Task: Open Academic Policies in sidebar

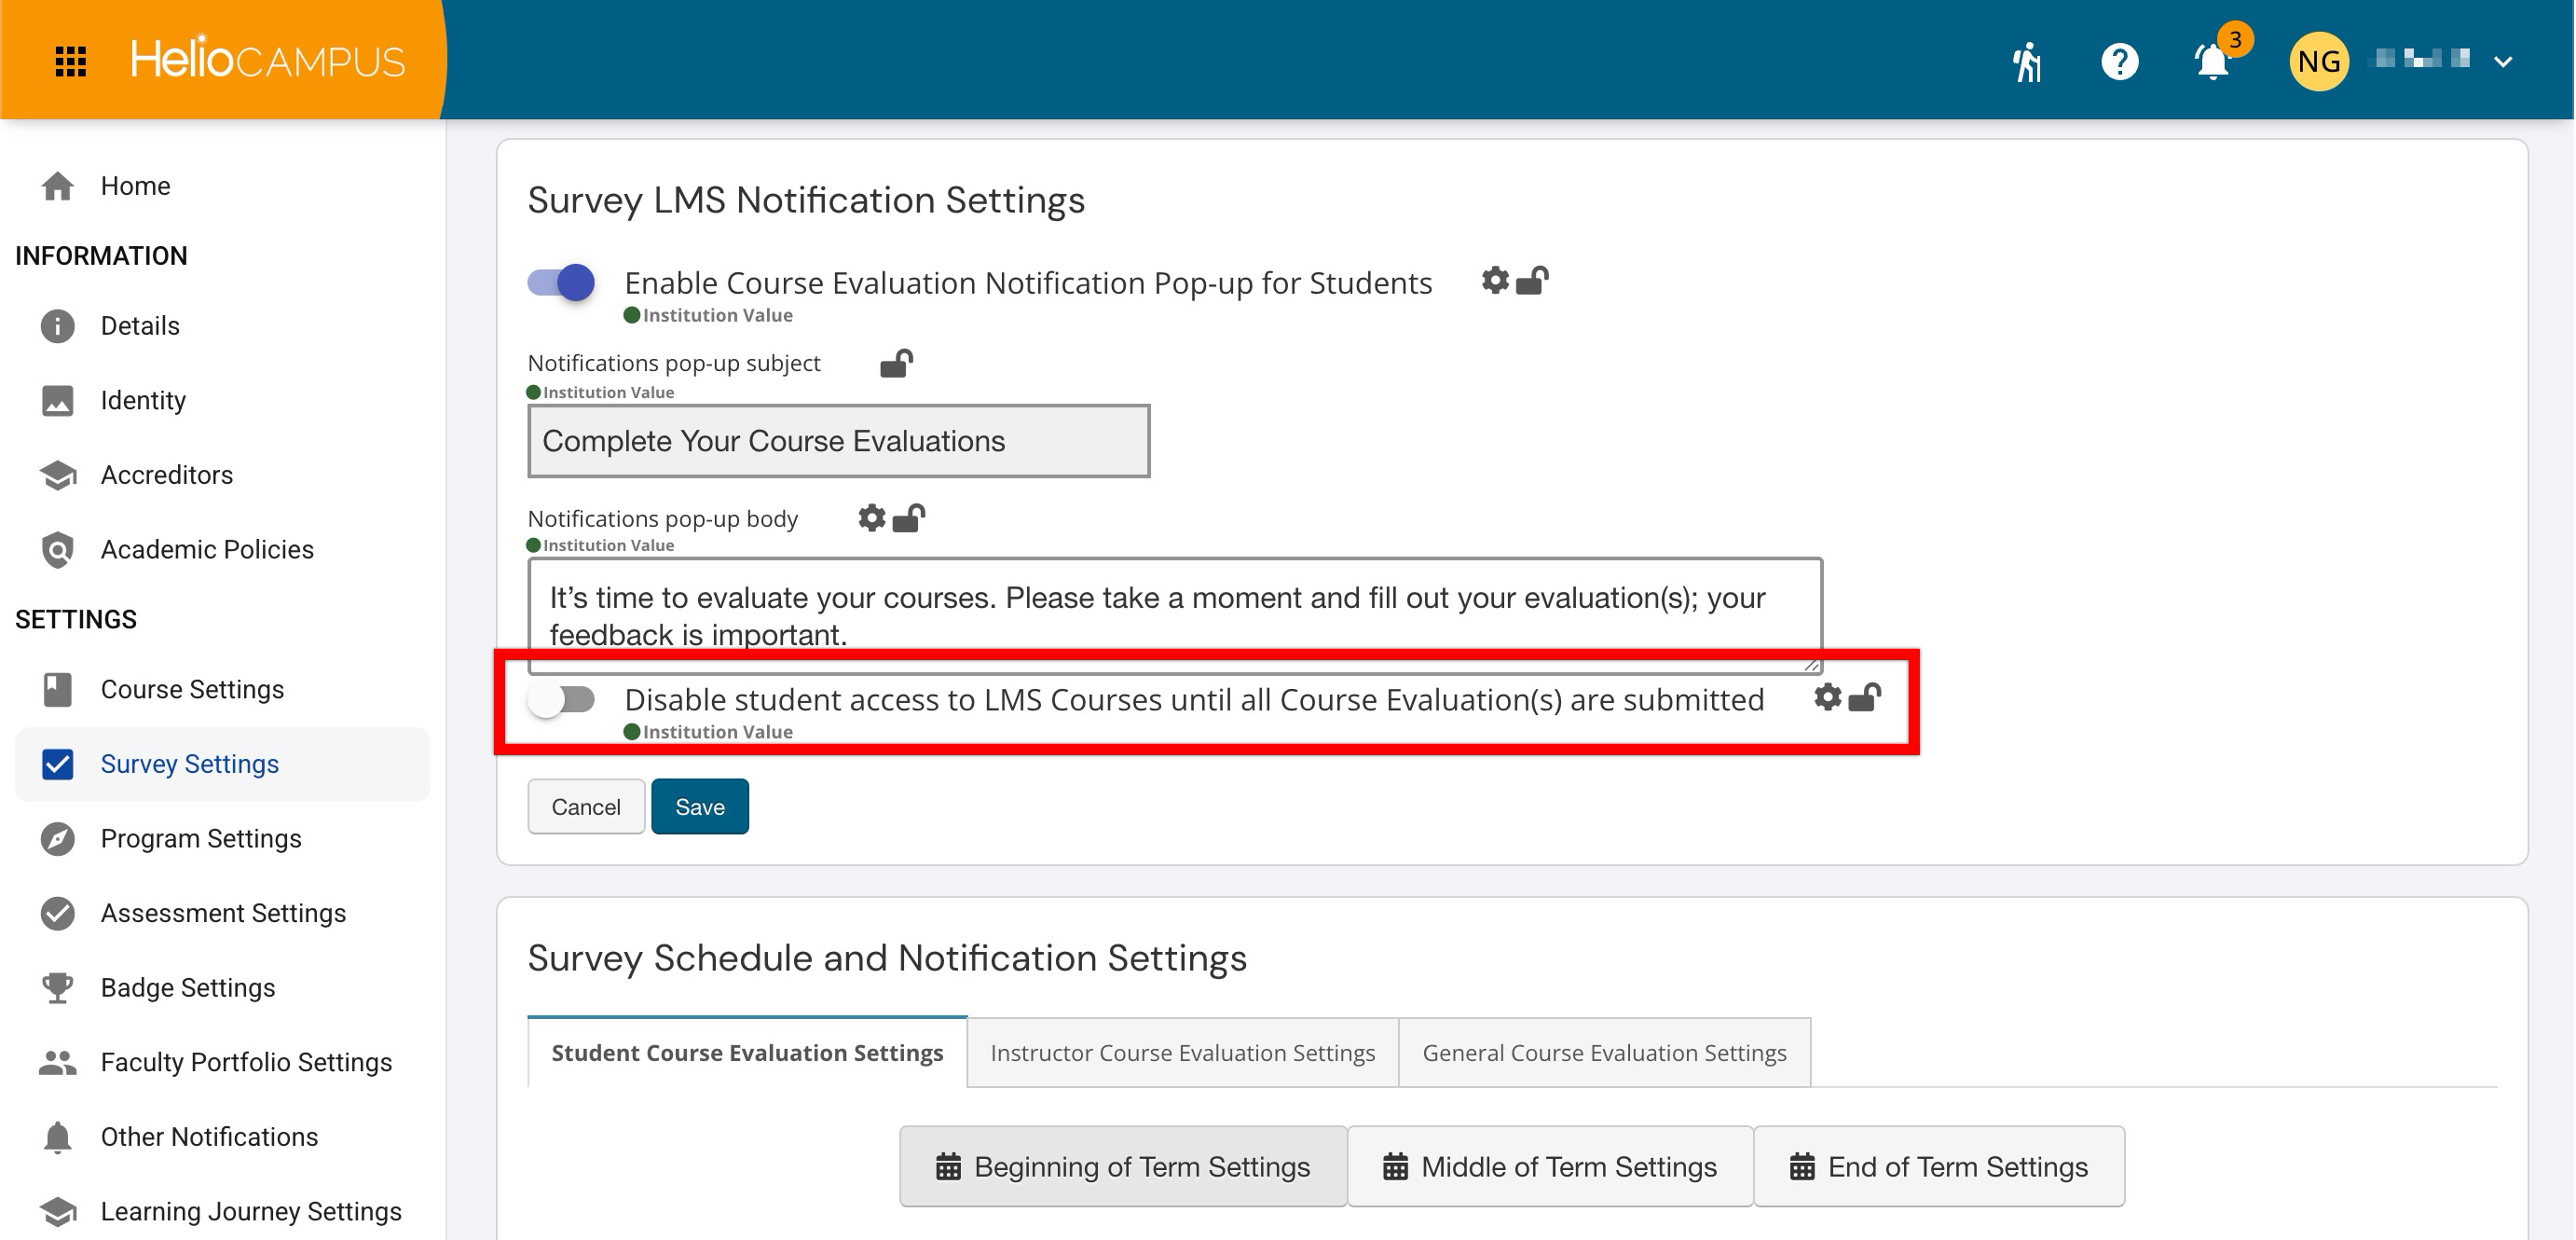Action: tap(222, 549)
